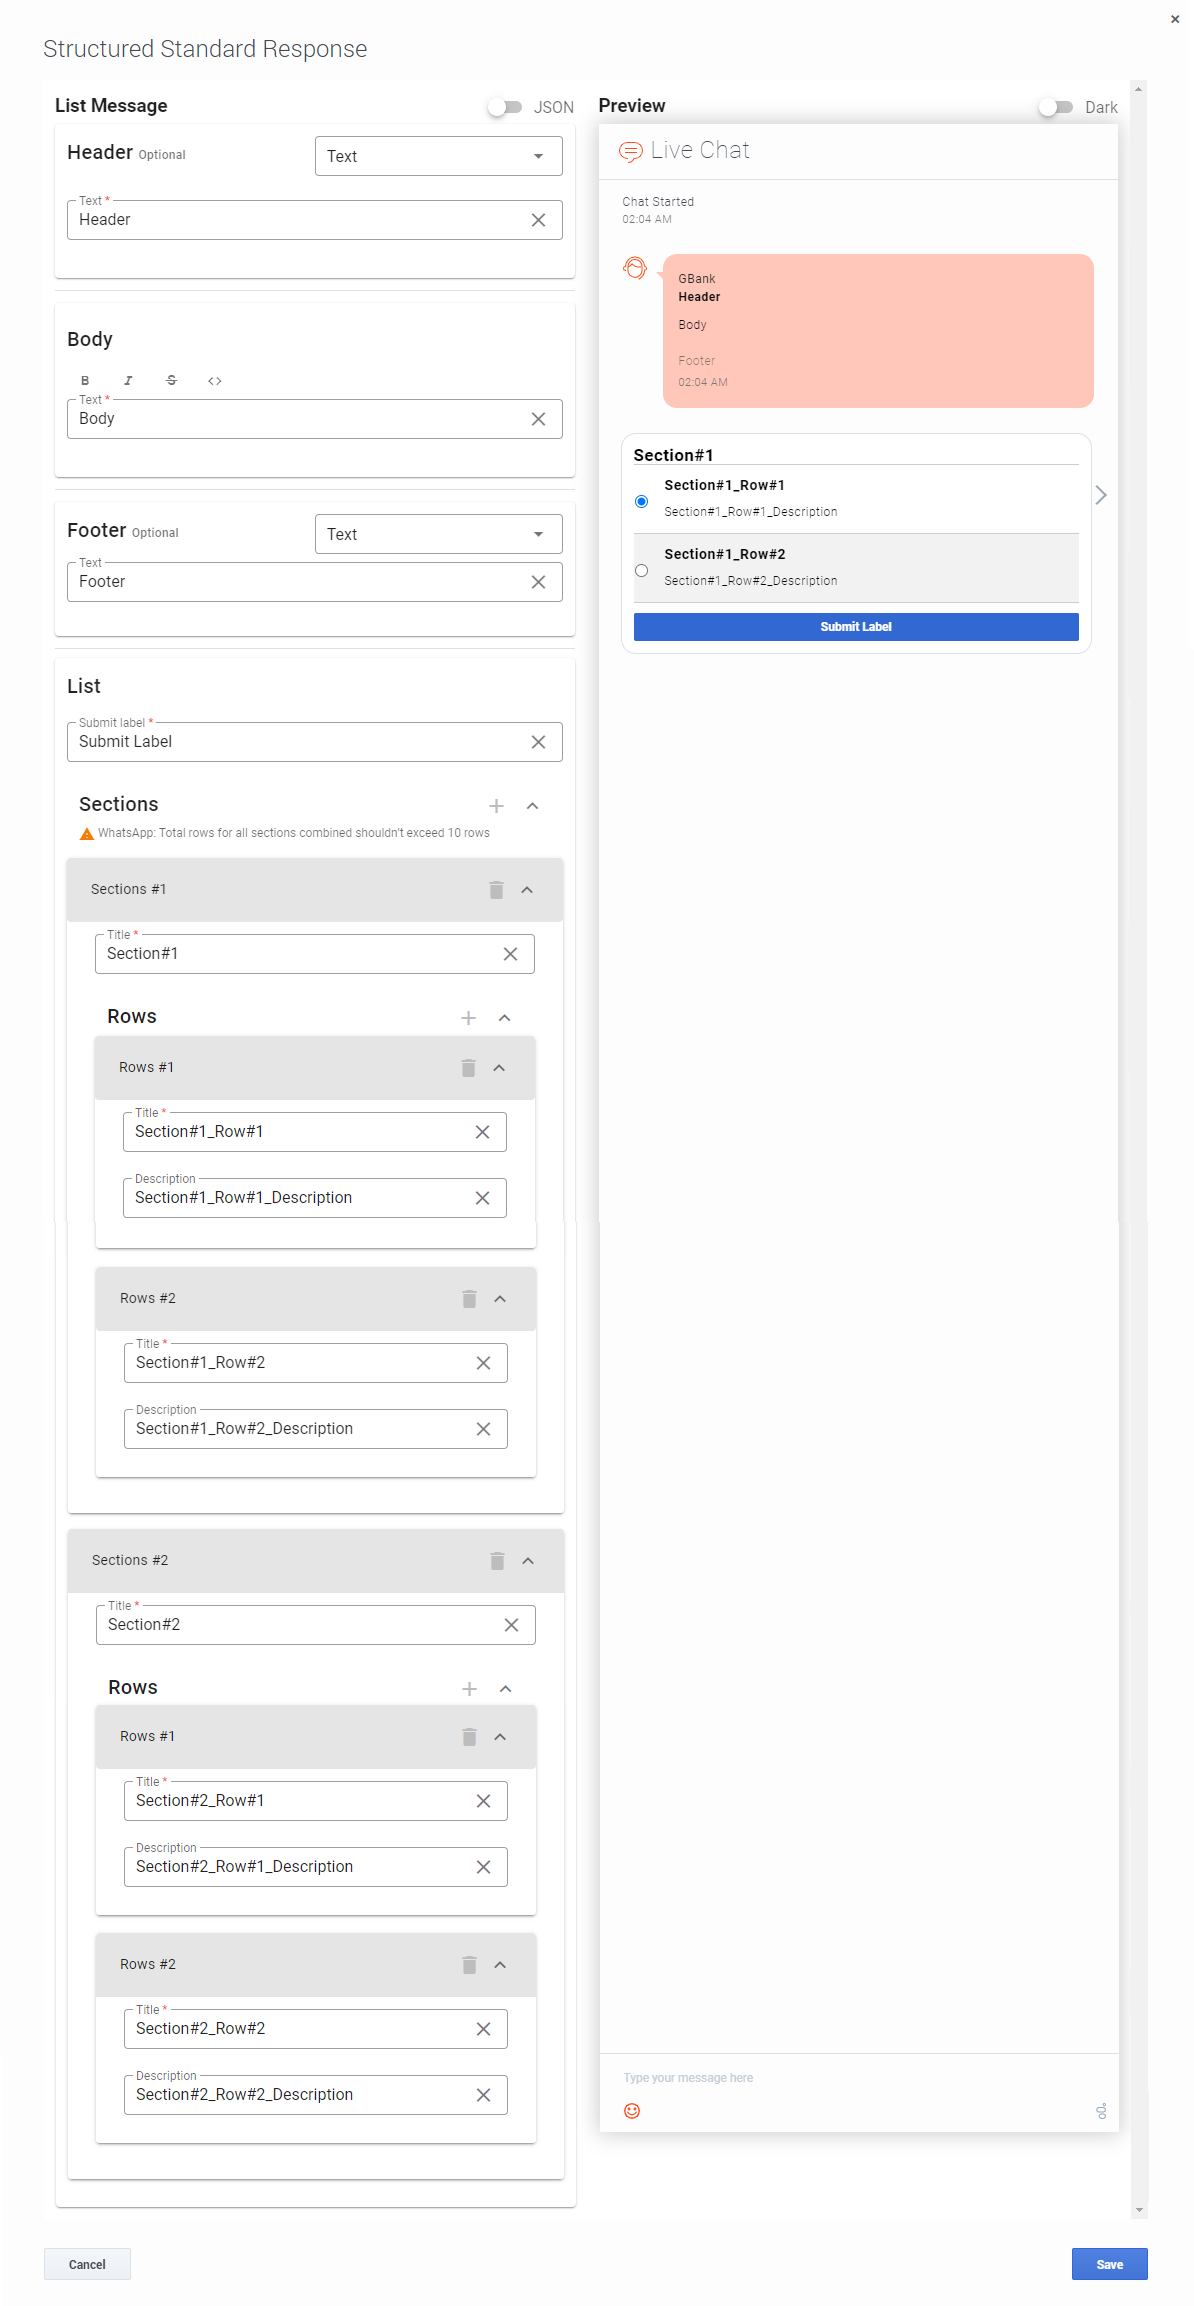Select Section#1_Row#2 radio button

click(x=642, y=571)
